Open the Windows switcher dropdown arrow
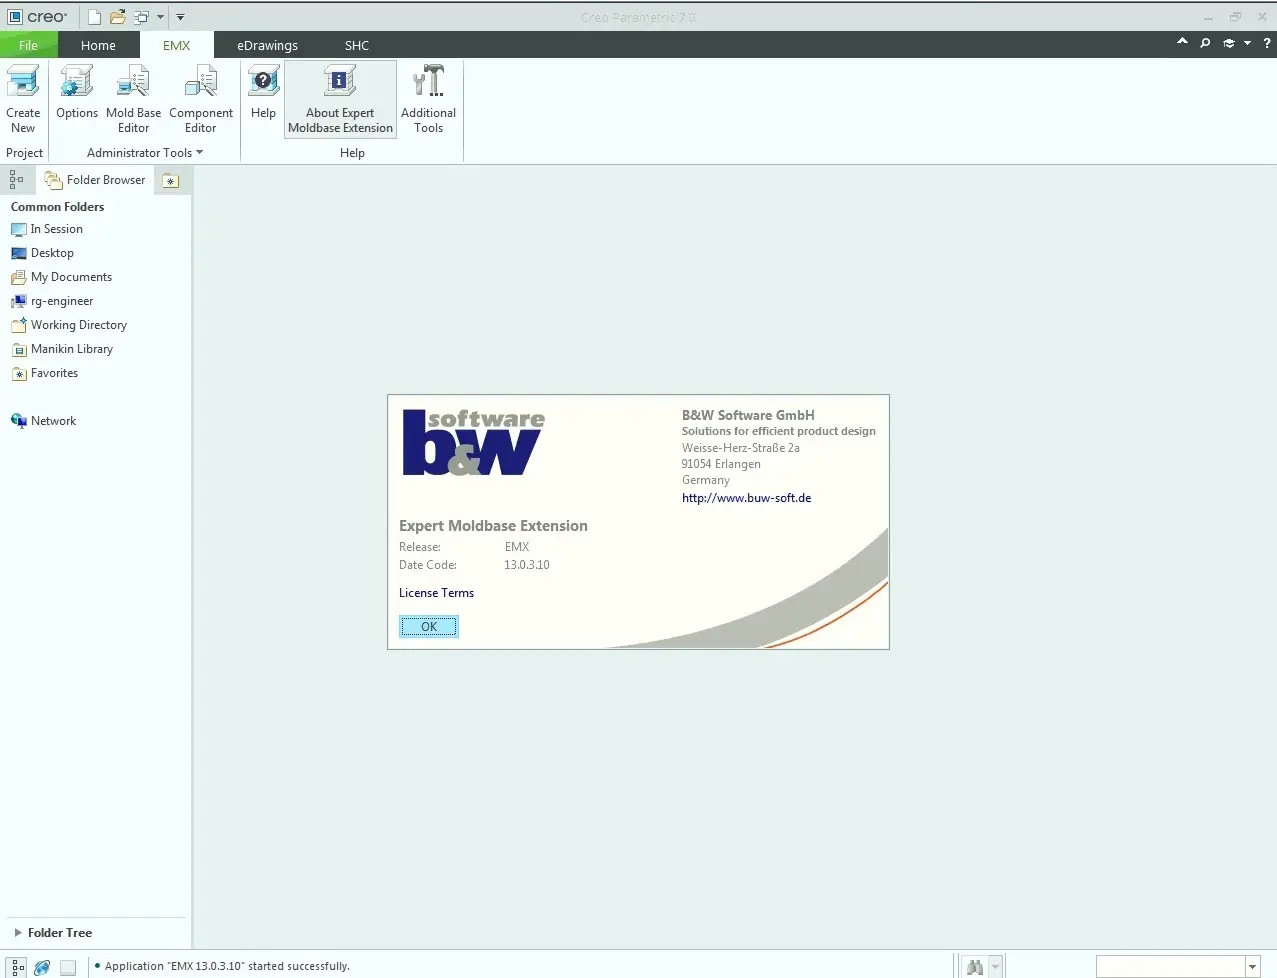1277x978 pixels. pyautogui.click(x=160, y=17)
